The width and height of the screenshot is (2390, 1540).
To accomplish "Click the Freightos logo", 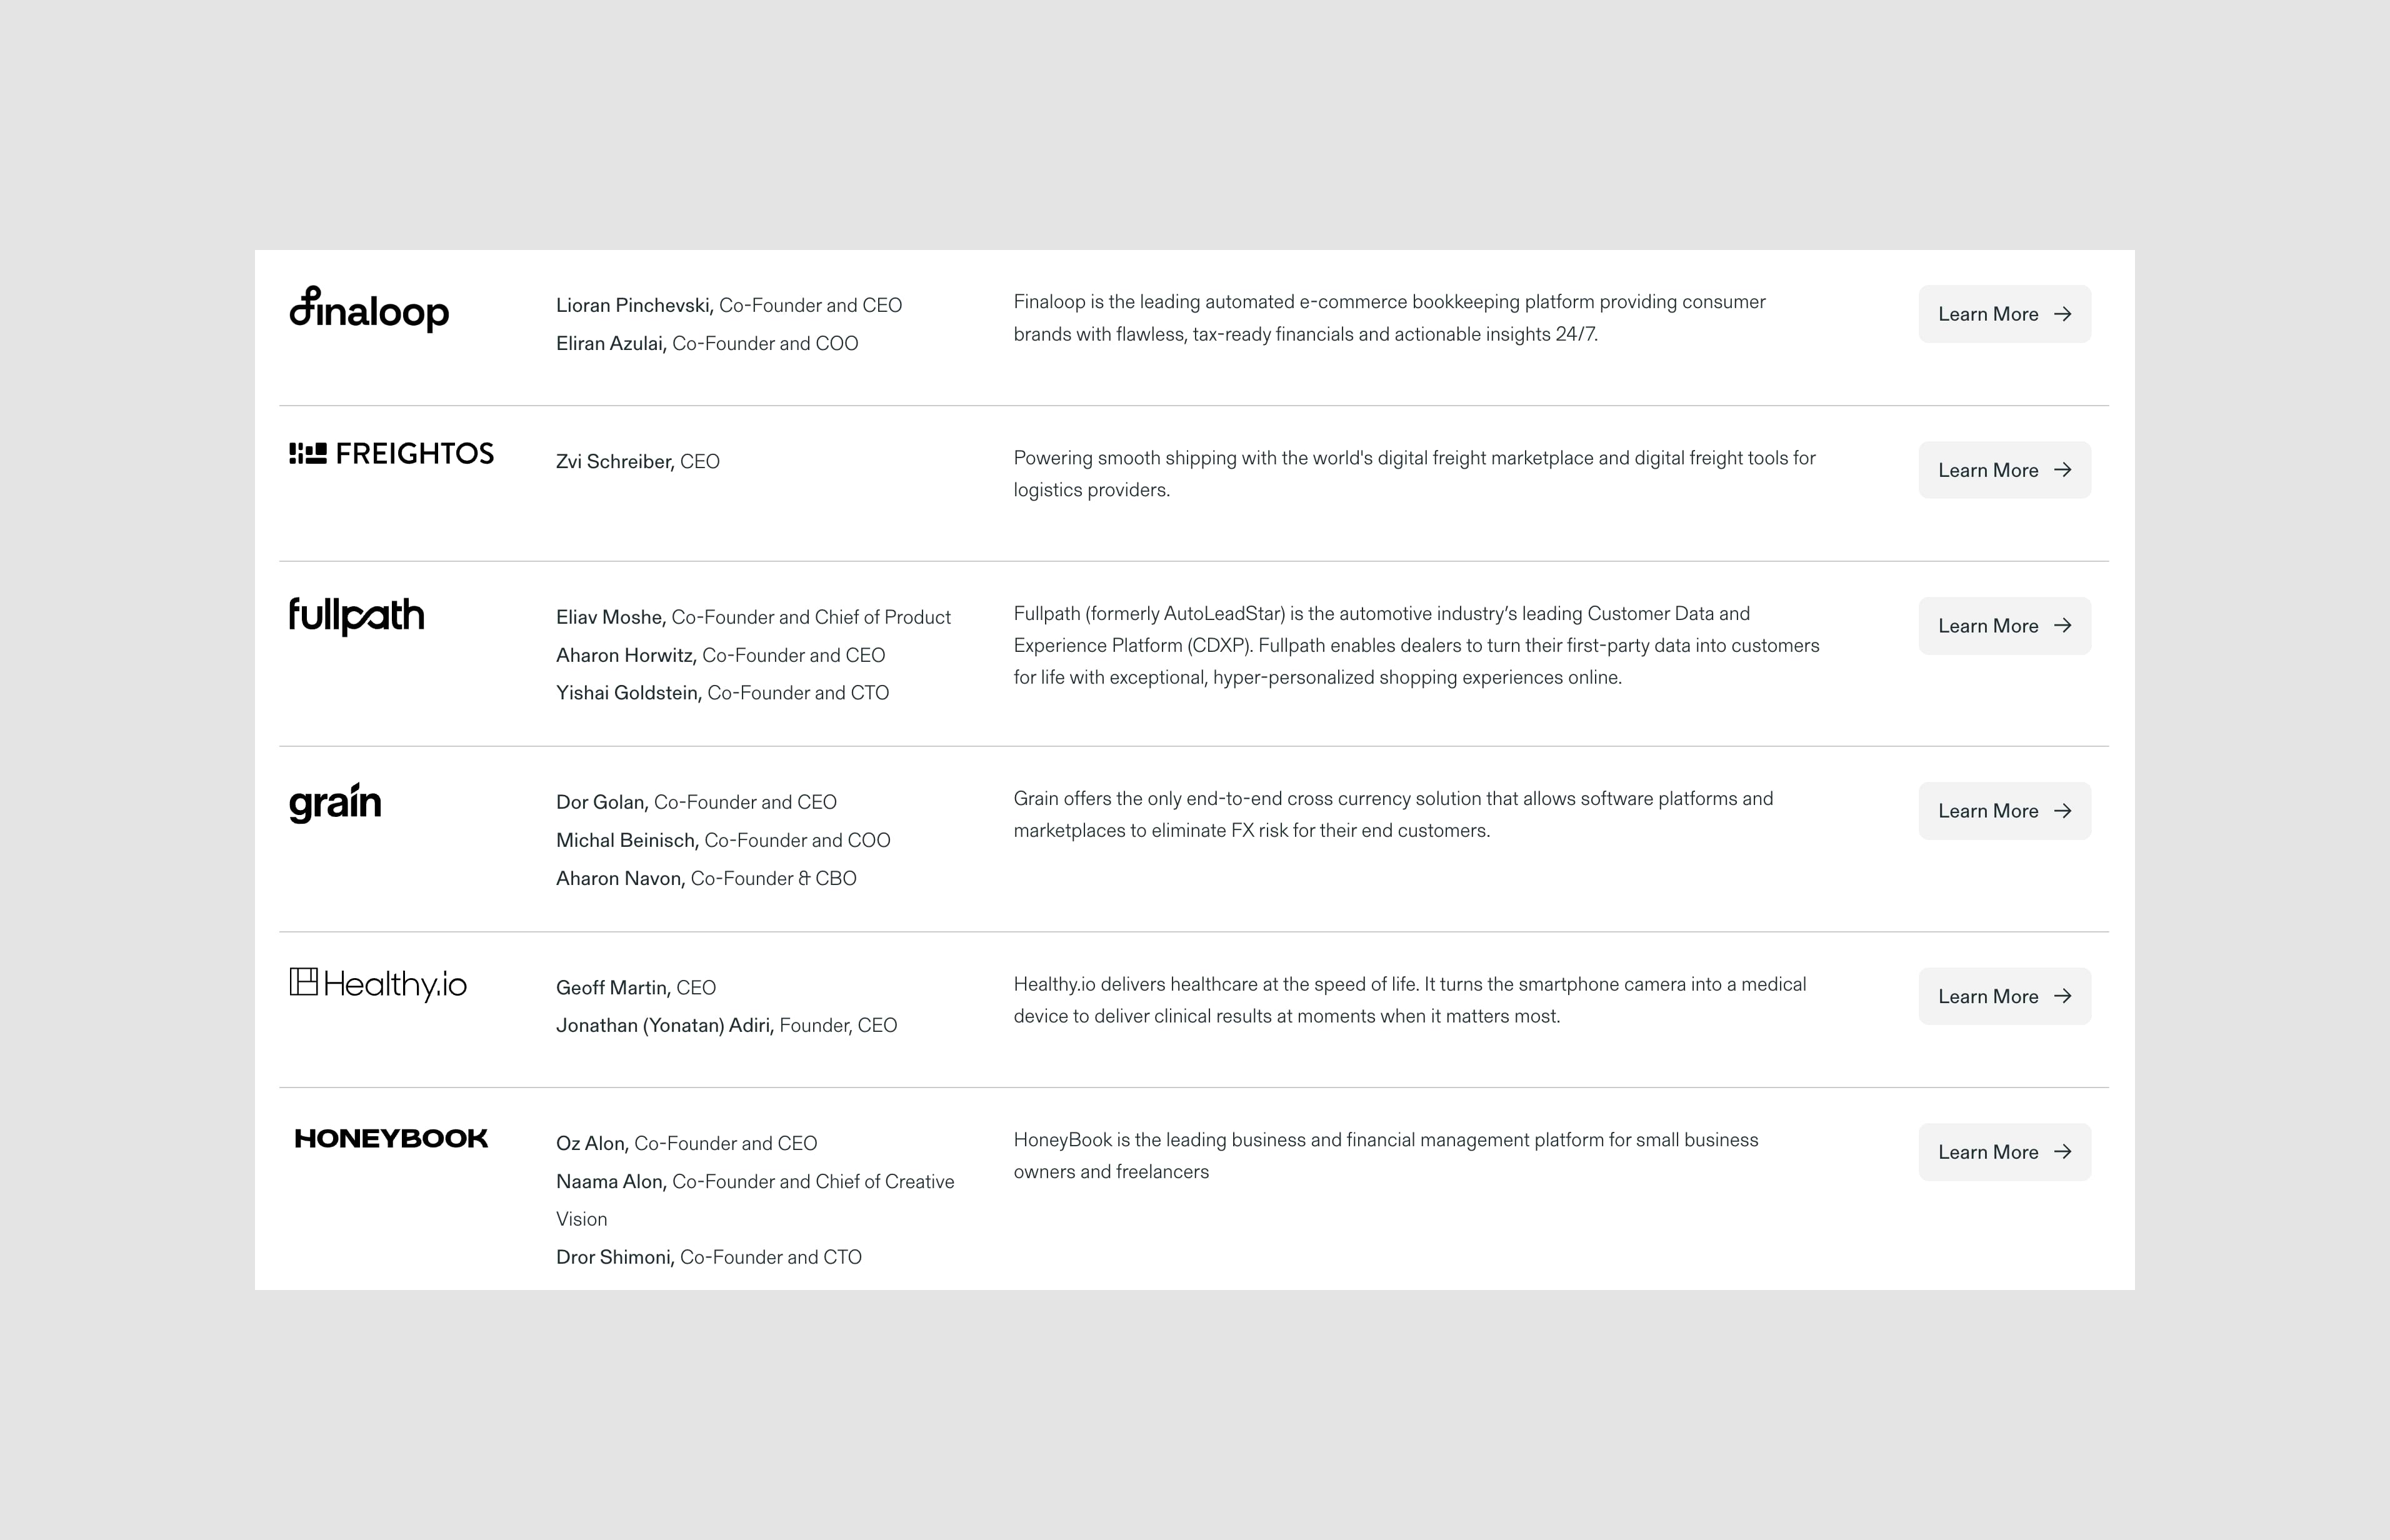I will tap(391, 454).
